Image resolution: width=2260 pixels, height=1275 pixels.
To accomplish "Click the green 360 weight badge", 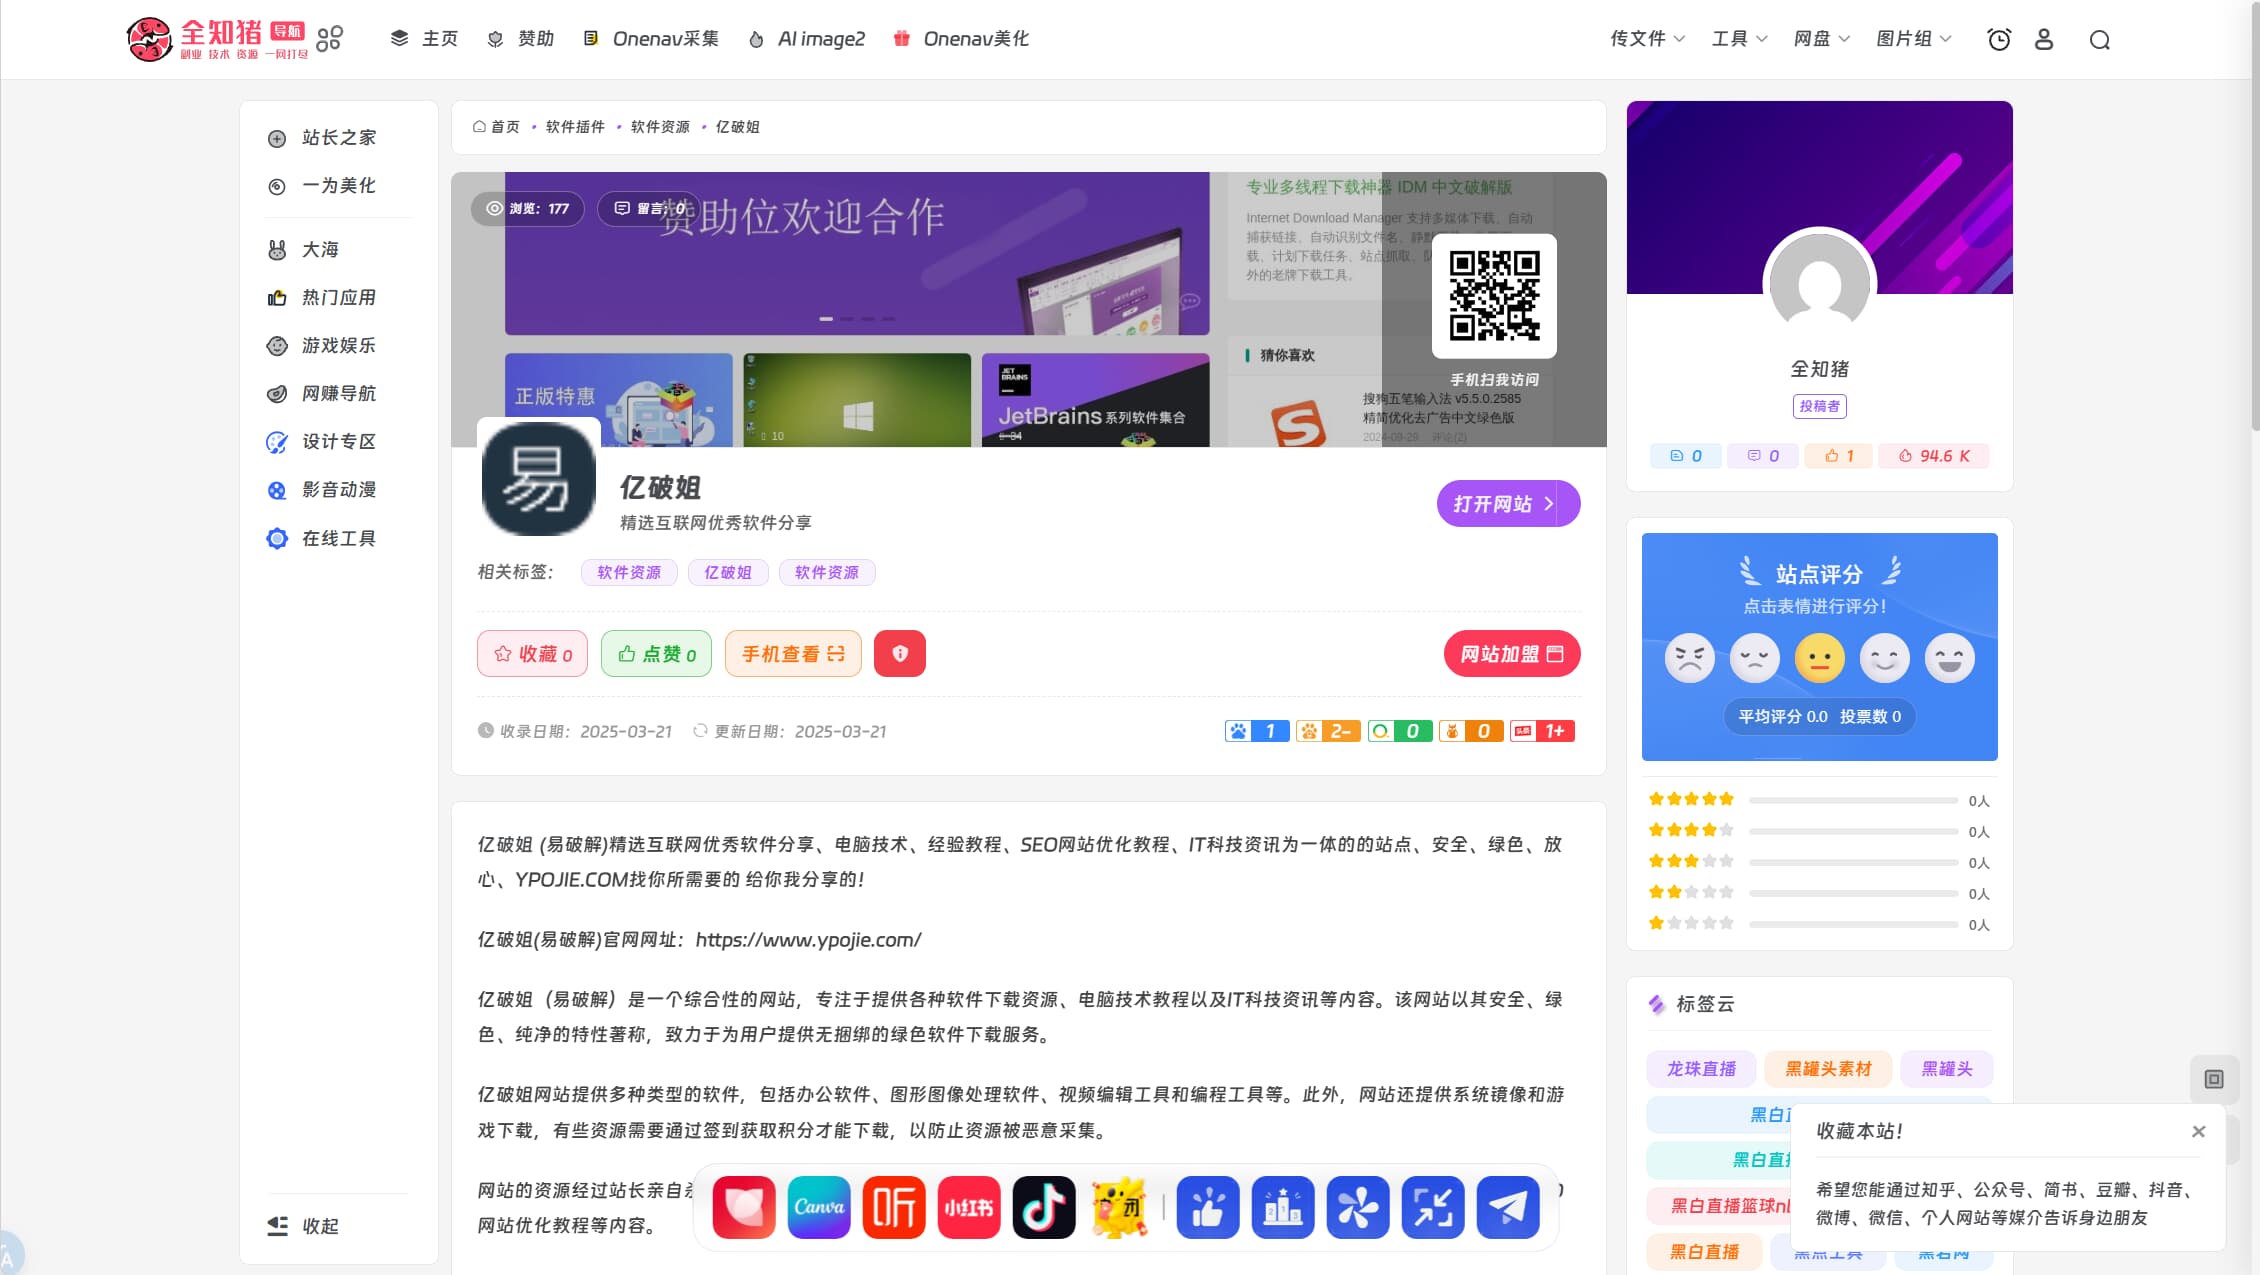I will (1400, 731).
